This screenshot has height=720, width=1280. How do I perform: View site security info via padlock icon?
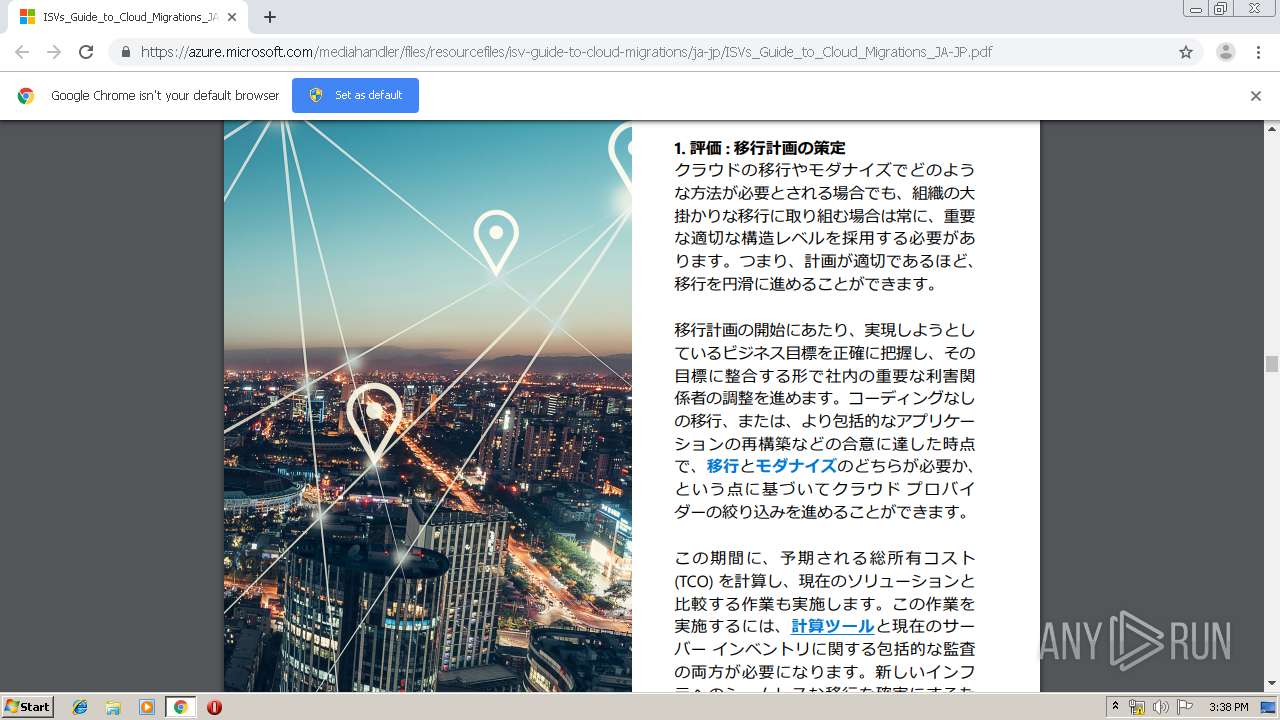[125, 52]
